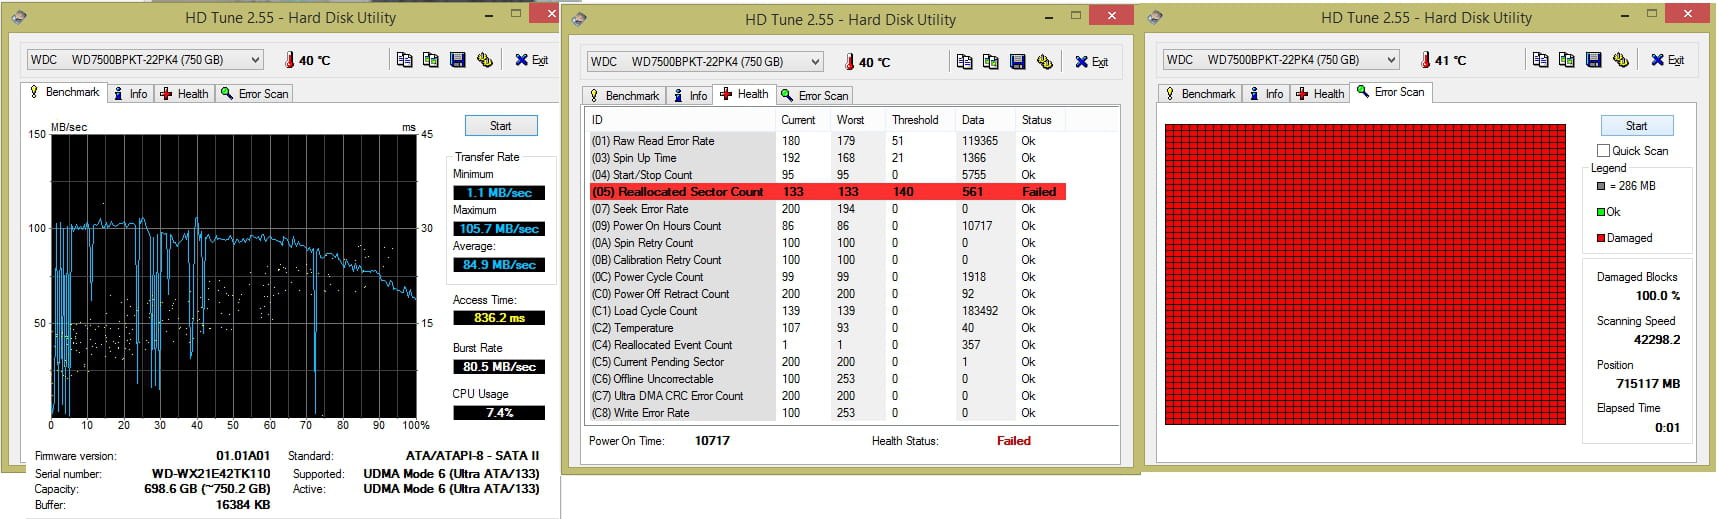Screen dimensions: 1717x519
Task: Open Options icon in Error Scan window
Action: point(1621,60)
